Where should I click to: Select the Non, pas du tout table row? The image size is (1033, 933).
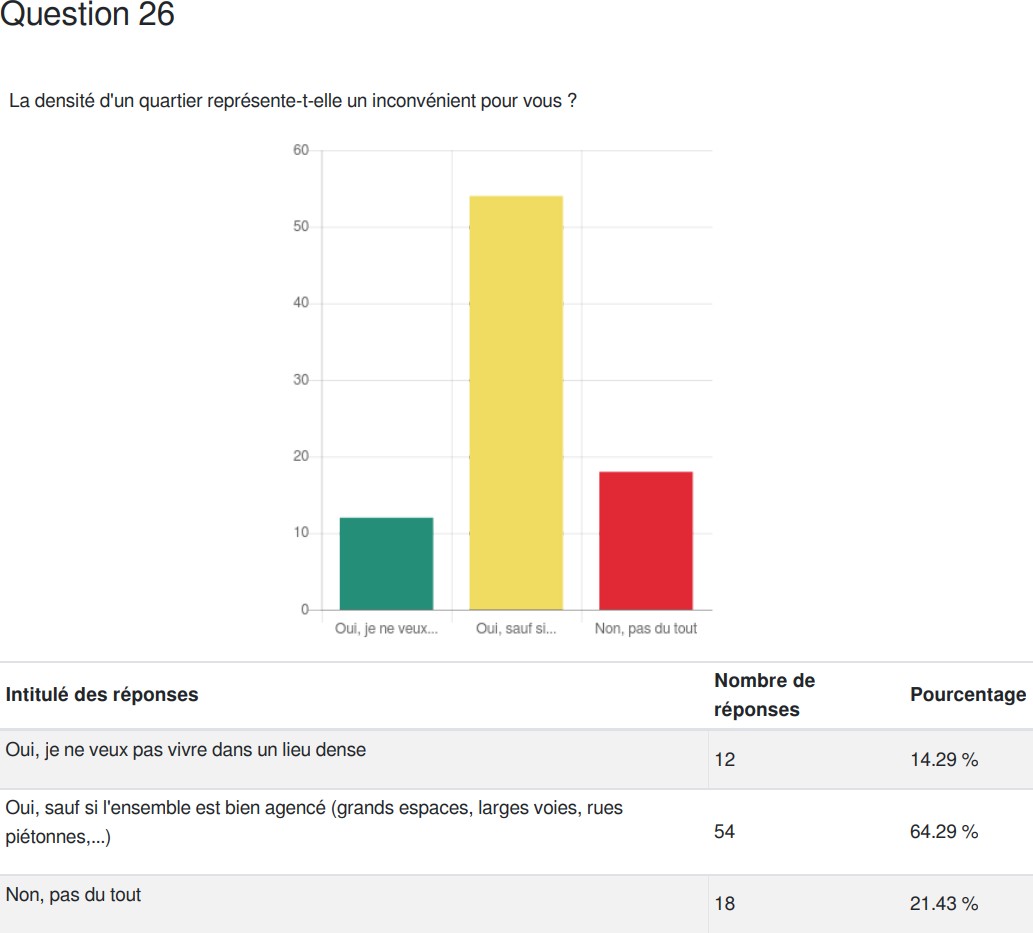pyautogui.click(x=516, y=904)
